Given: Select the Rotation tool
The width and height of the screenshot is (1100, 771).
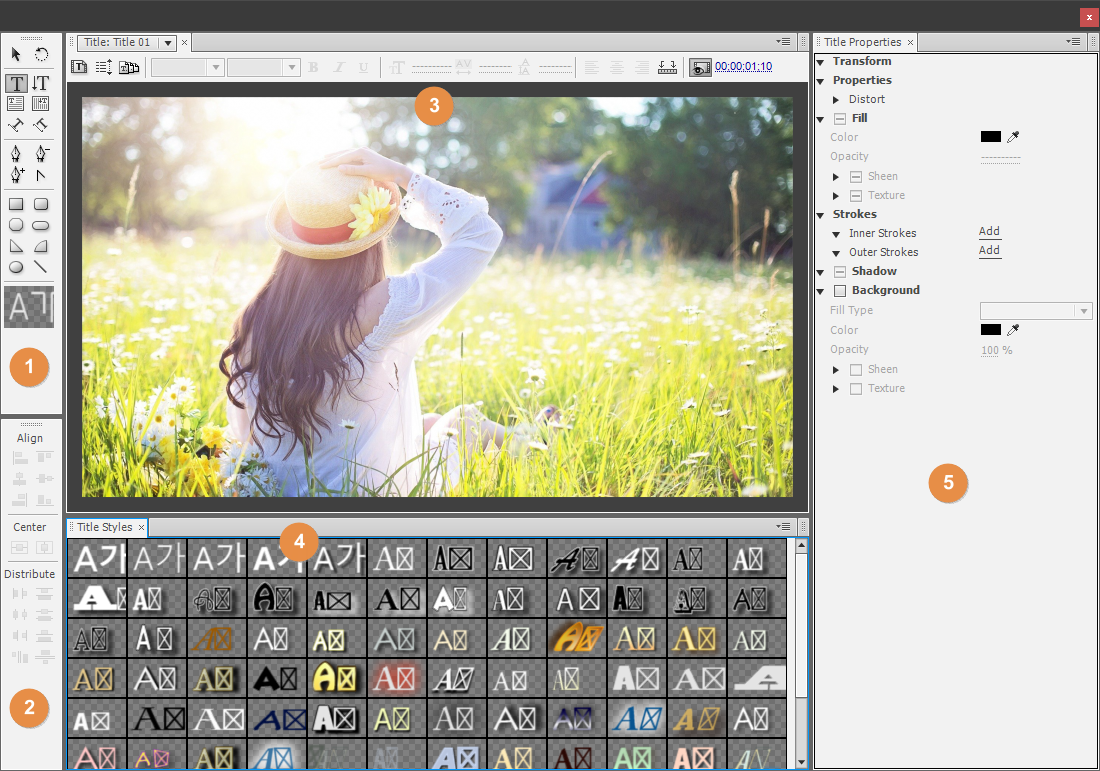Looking at the screenshot, I should pyautogui.click(x=41, y=54).
